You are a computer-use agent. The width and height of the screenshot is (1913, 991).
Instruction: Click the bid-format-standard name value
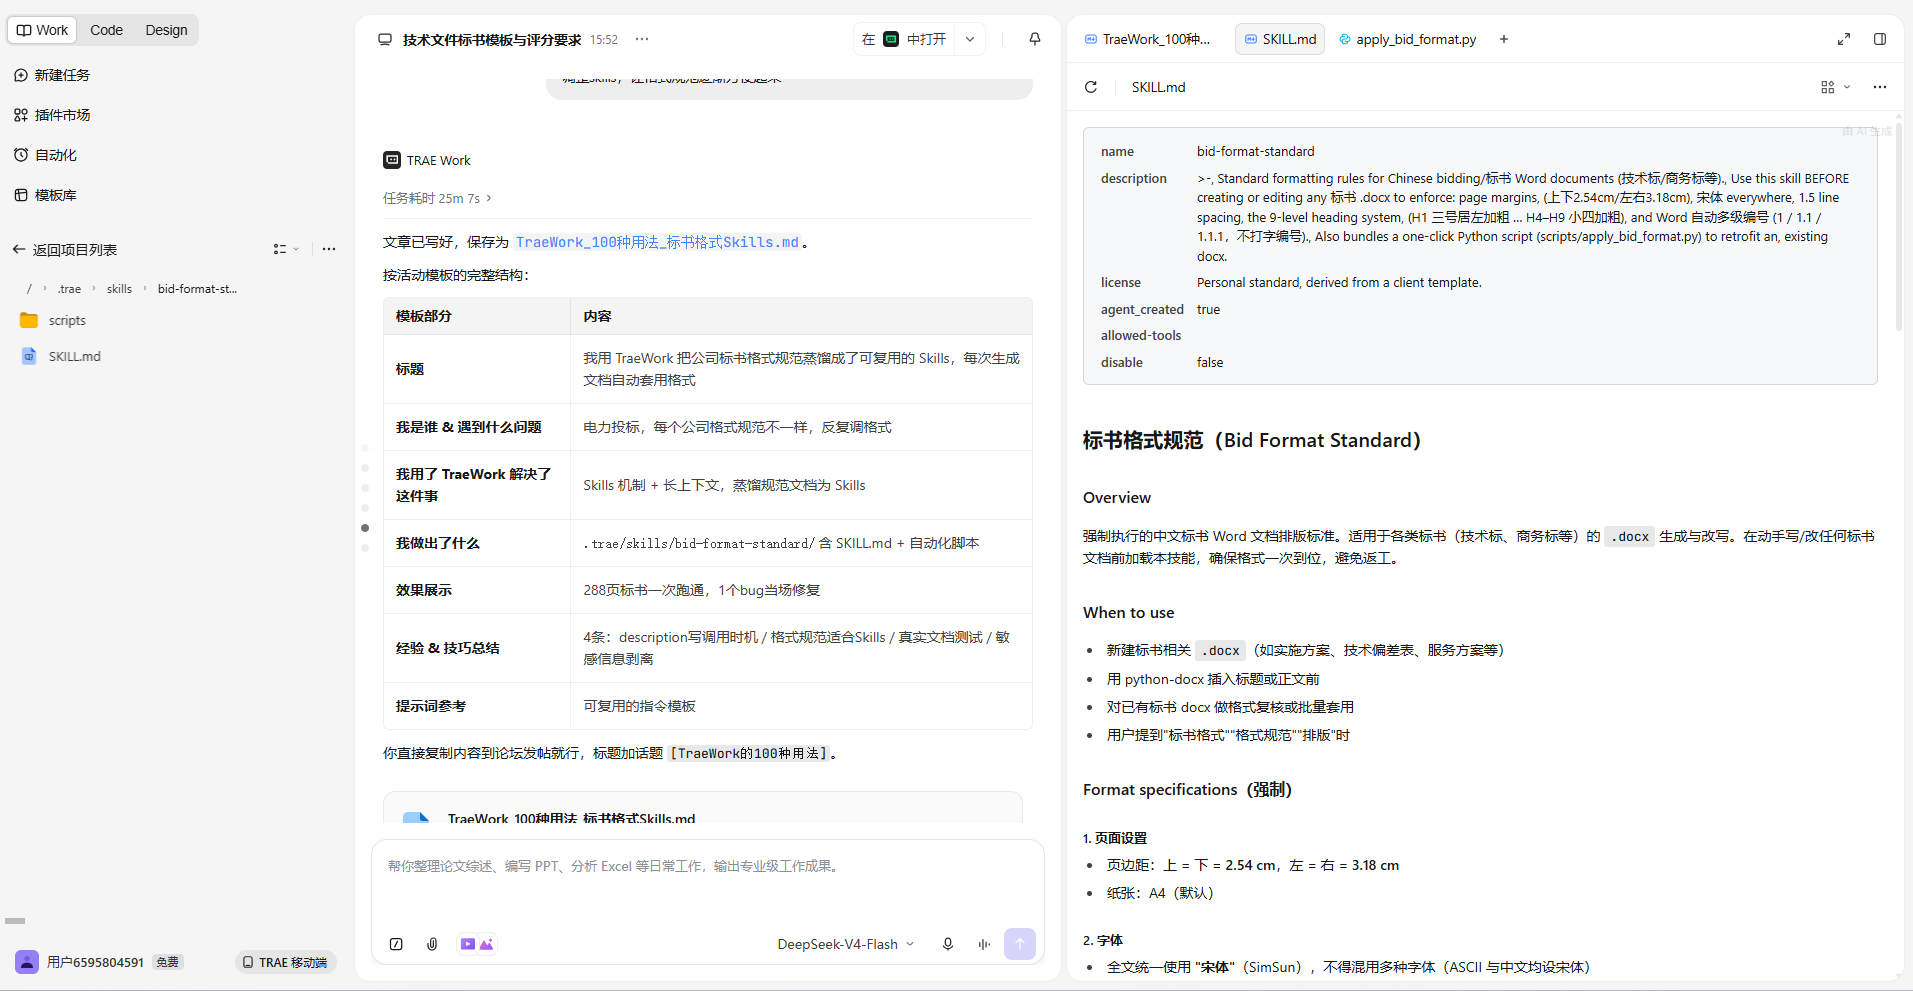tap(1256, 152)
